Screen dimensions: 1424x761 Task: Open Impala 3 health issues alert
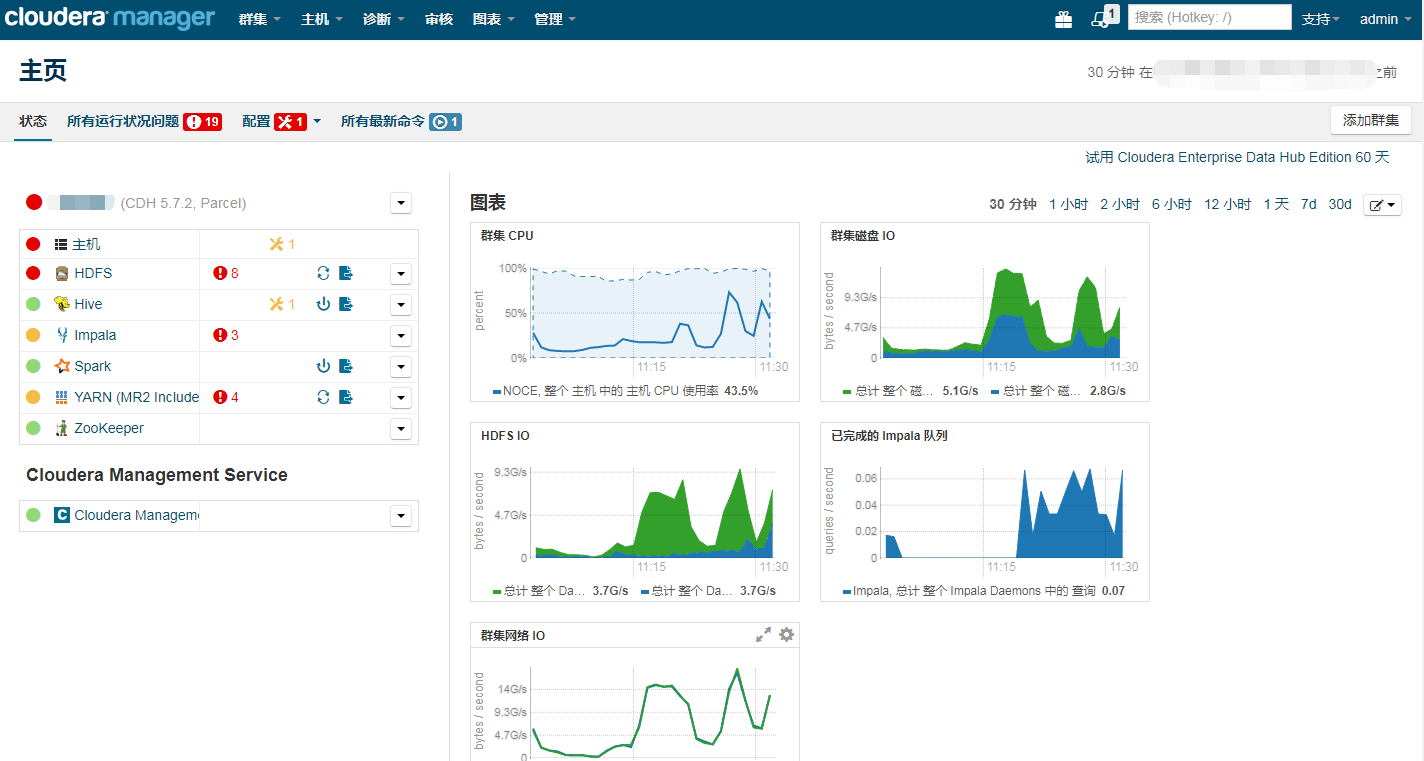226,335
